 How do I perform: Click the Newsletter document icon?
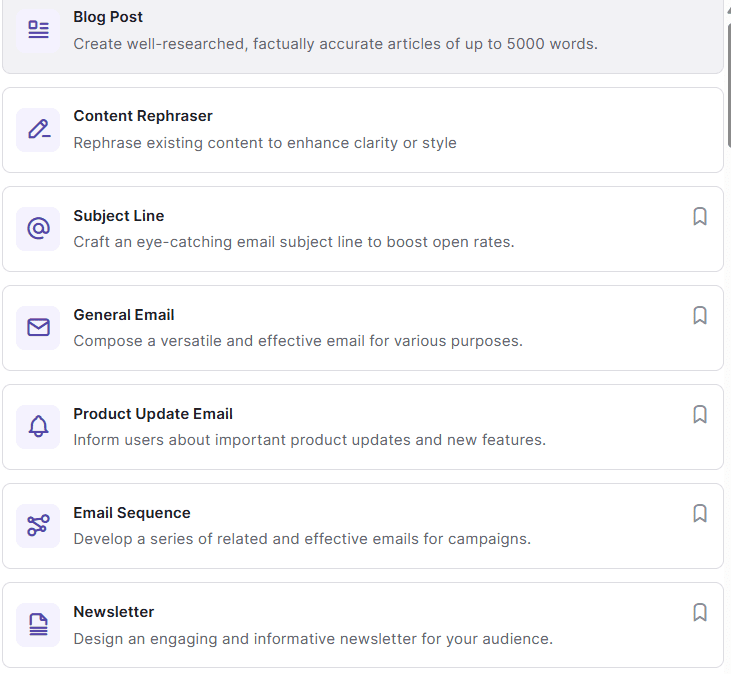point(38,624)
